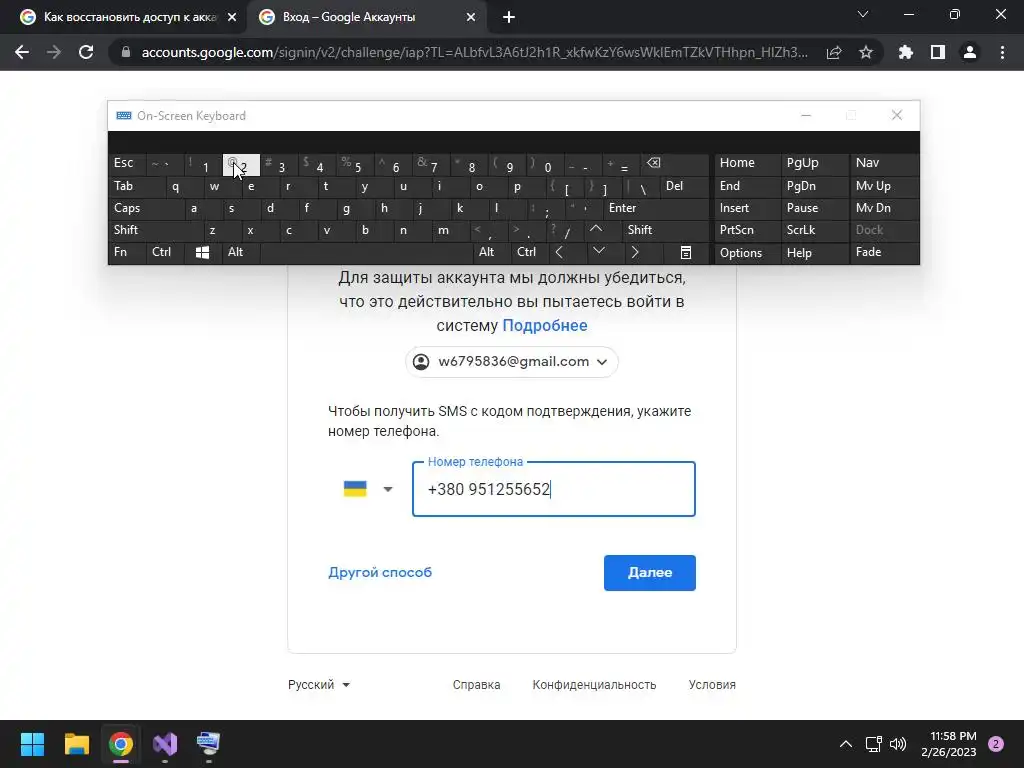Click the Chrome back arrow
1024x768 pixels.
(x=22, y=52)
